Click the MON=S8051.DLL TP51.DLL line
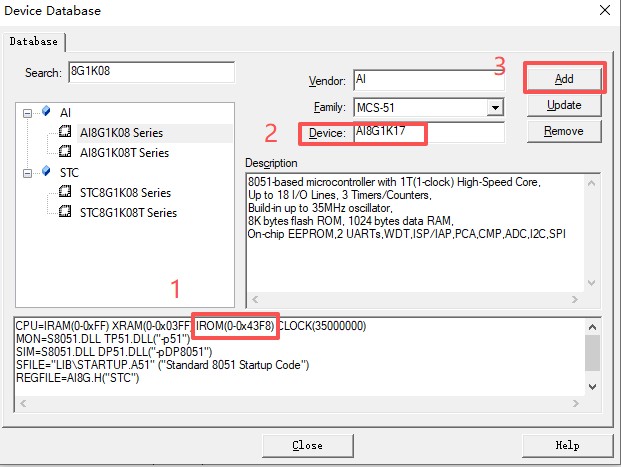Image resolution: width=621 pixels, height=467 pixels. coord(103,339)
